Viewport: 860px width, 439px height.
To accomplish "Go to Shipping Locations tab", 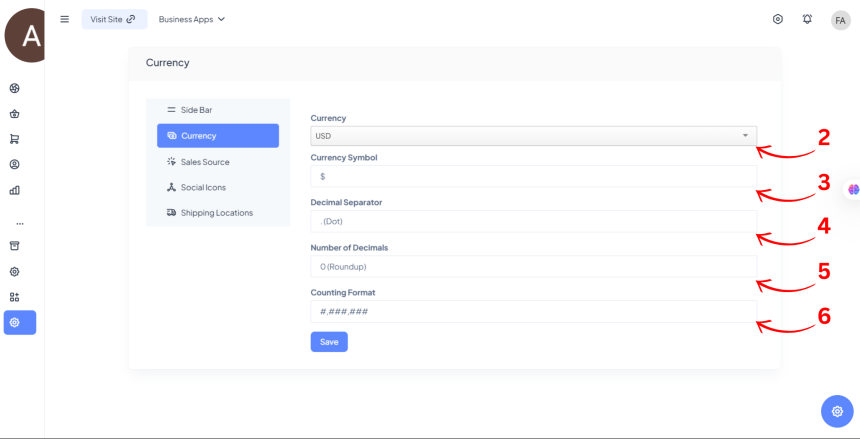I will click(x=218, y=212).
